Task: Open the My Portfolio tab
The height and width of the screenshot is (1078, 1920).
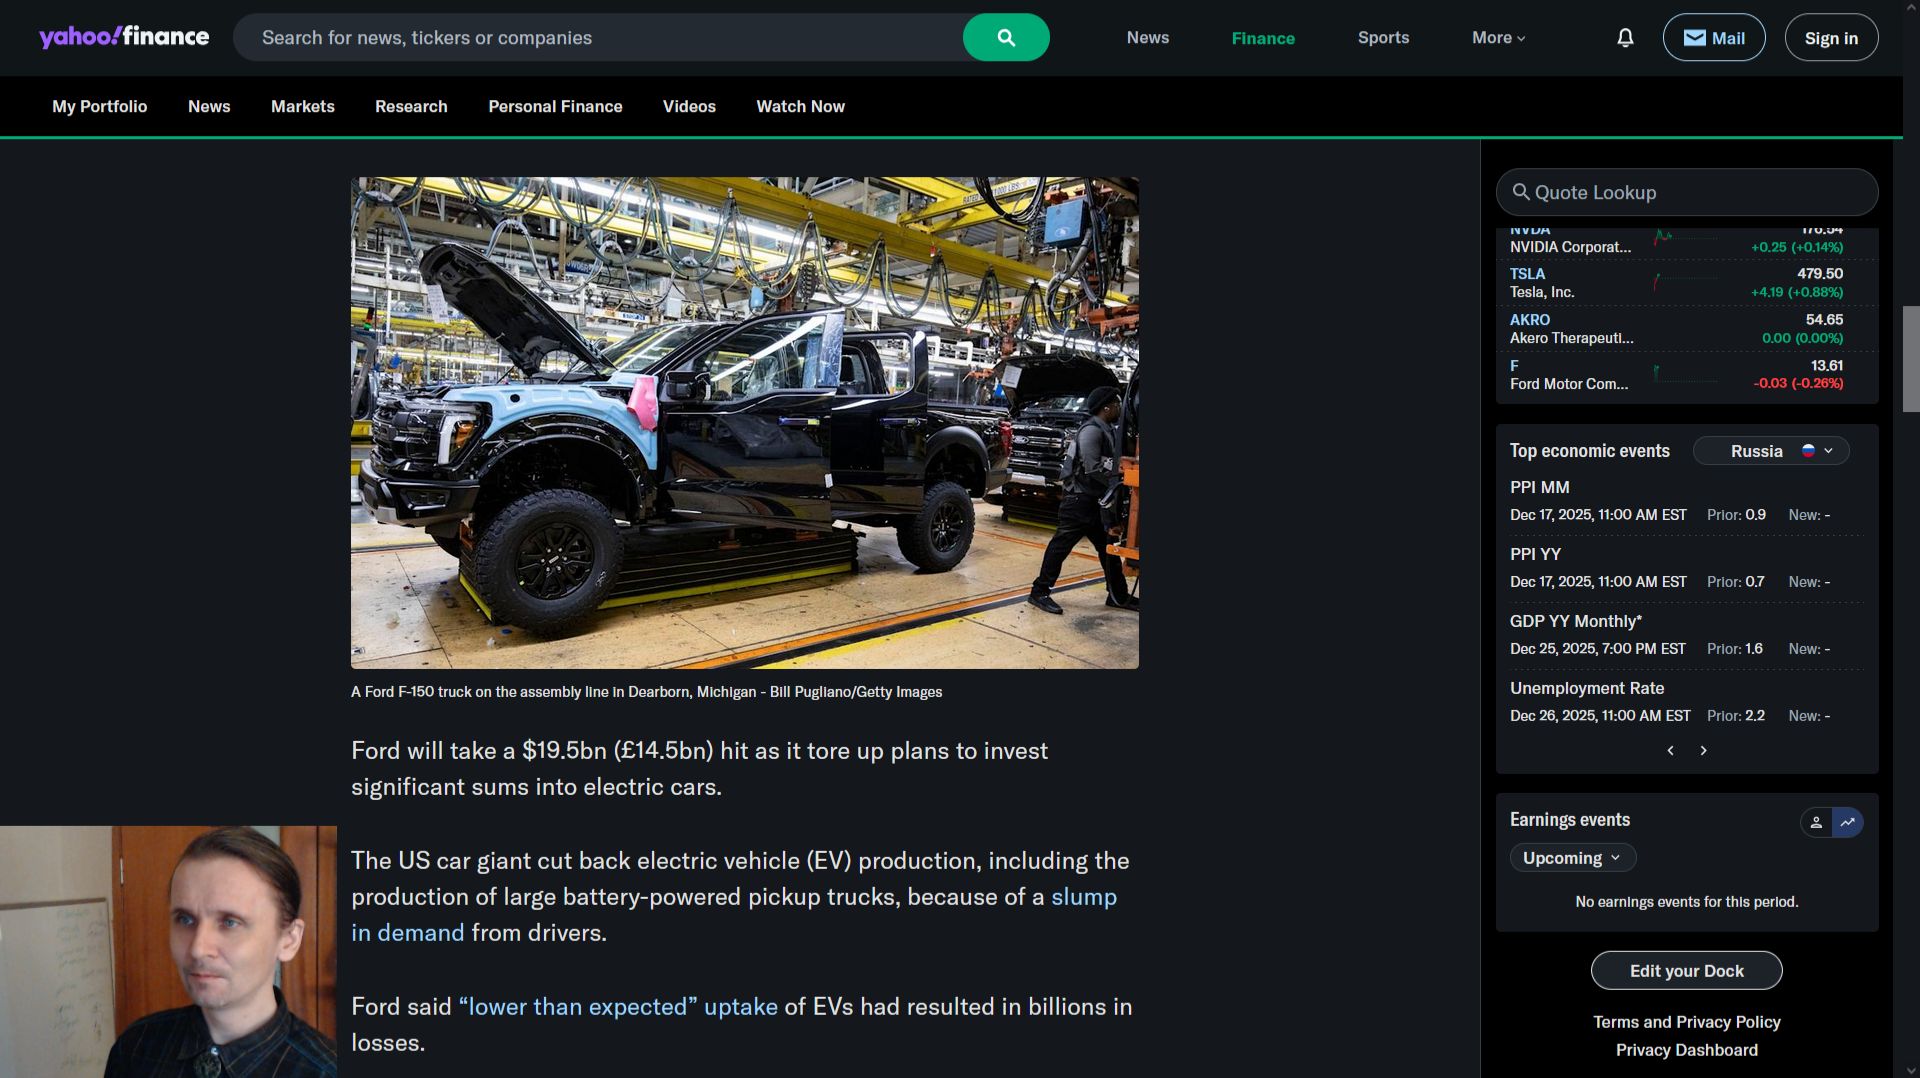Action: (100, 106)
